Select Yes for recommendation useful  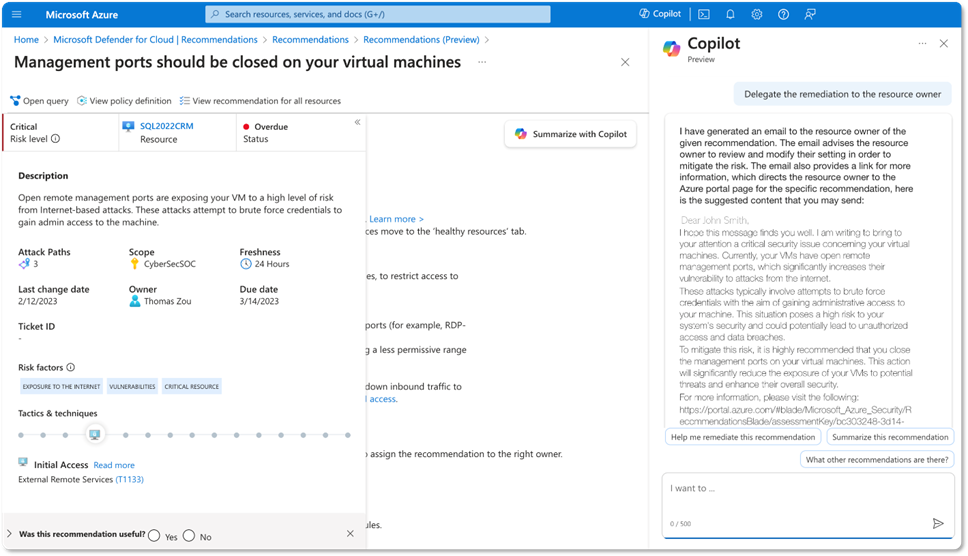[x=154, y=536]
